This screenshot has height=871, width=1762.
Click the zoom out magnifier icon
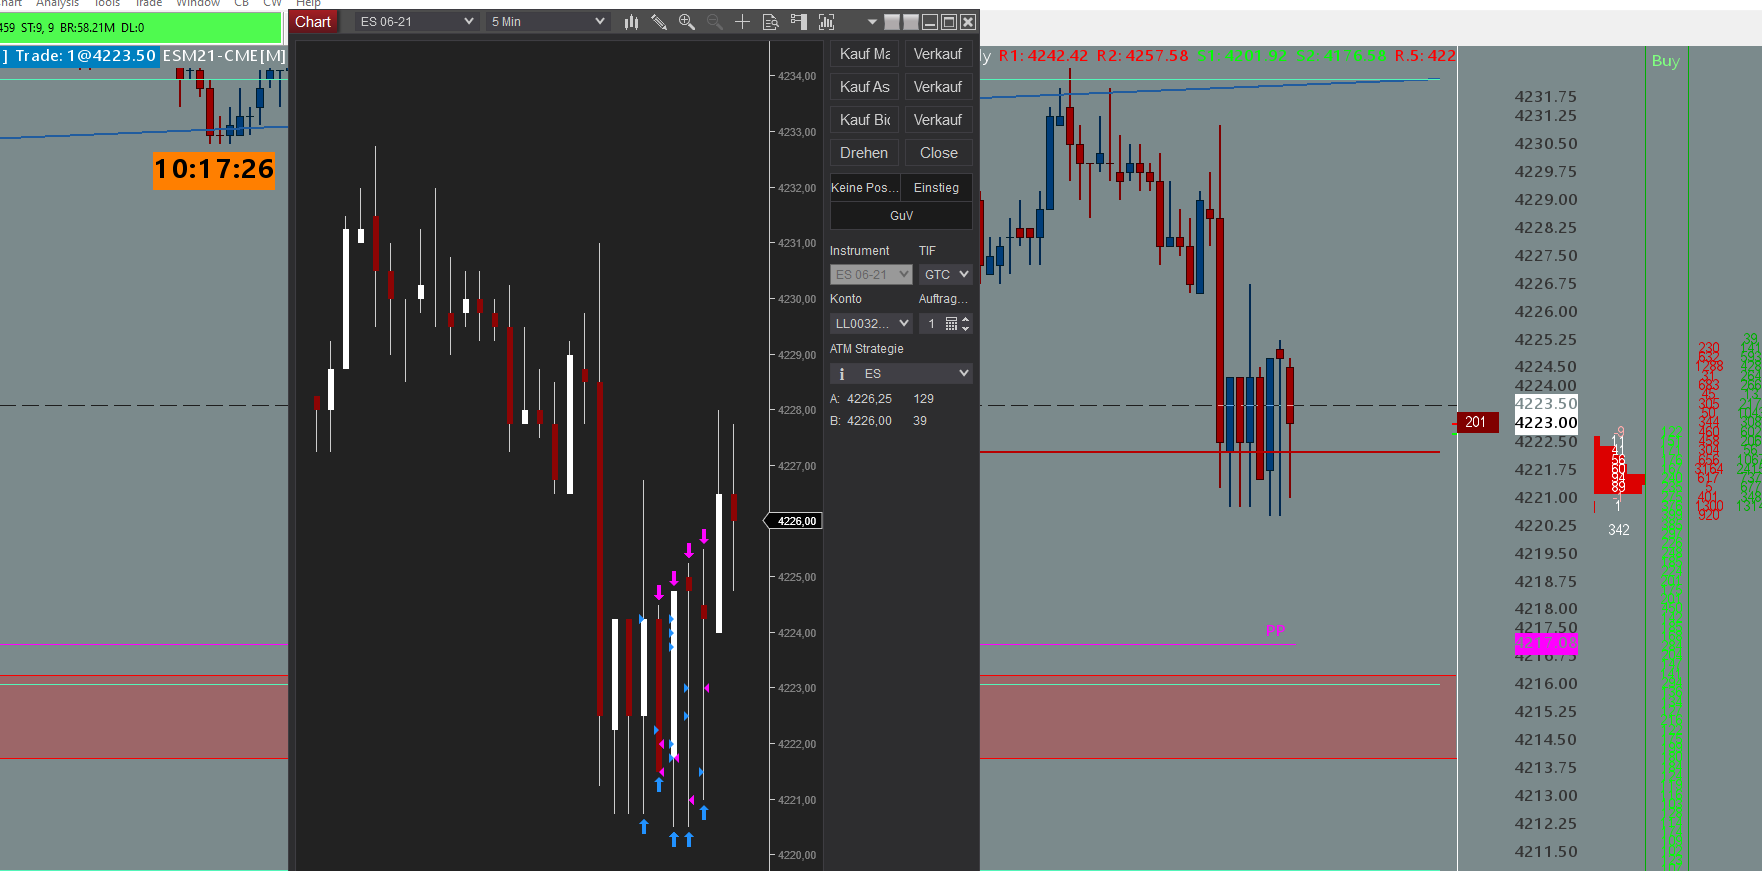point(714,22)
